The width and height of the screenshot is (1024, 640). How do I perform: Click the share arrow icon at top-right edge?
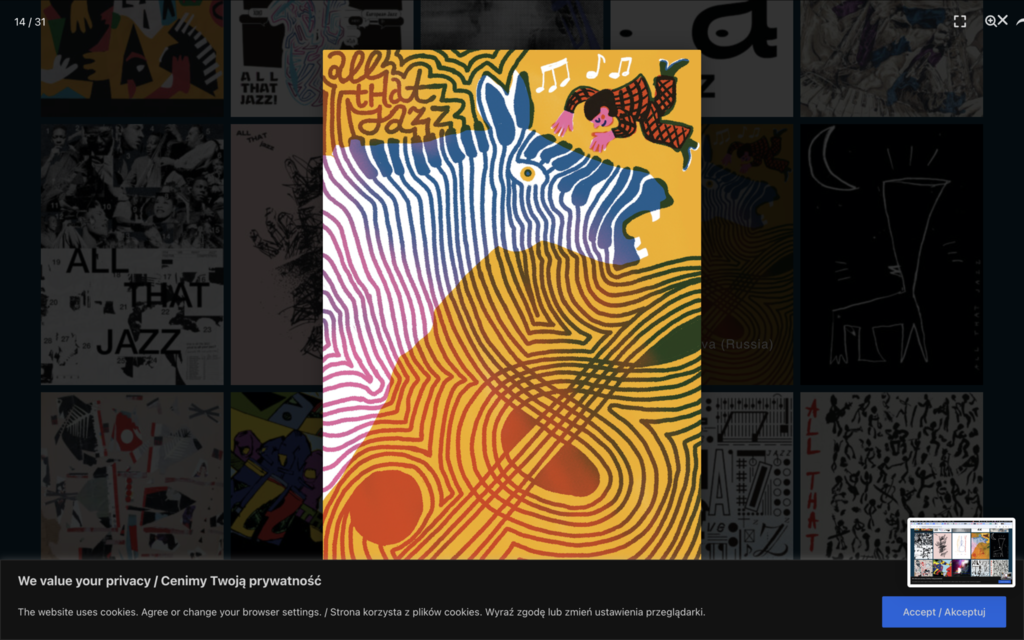(1019, 21)
